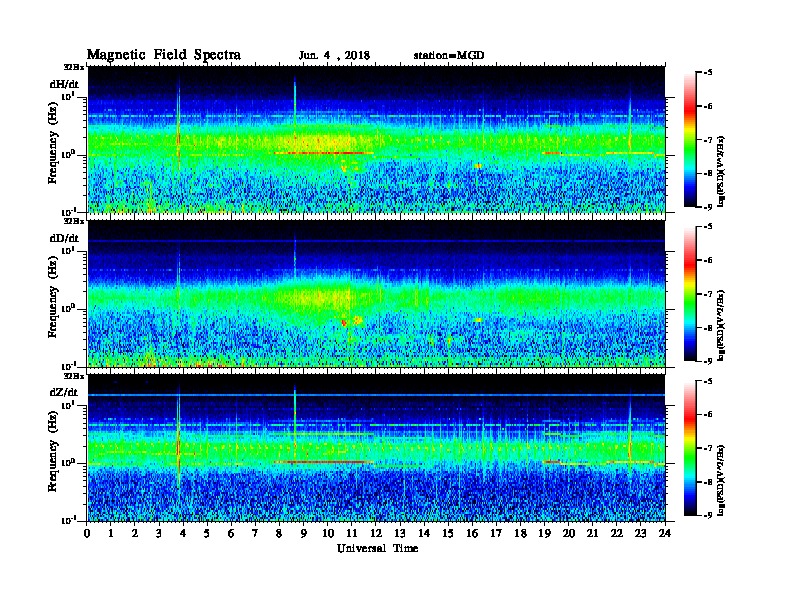Click the dH/dt panel color scale bar
Image resolution: width=792 pixels, height=612 pixels.
point(690,140)
